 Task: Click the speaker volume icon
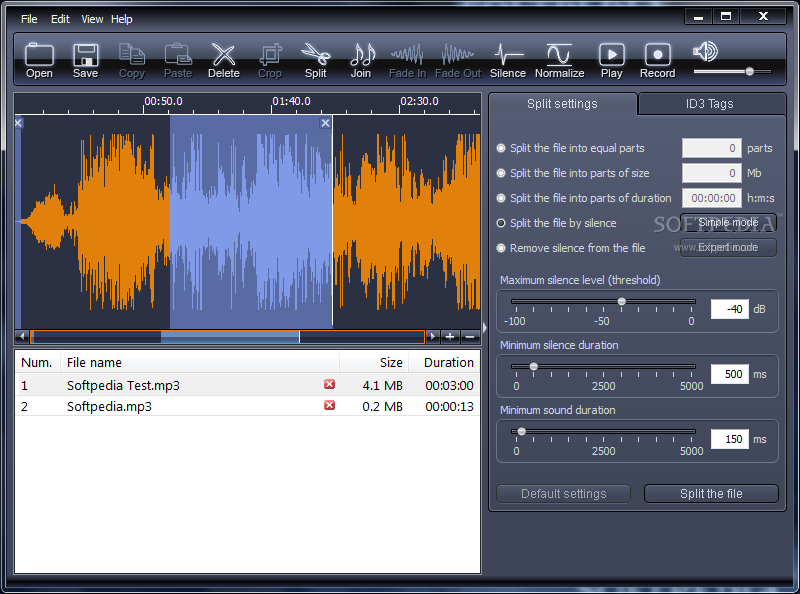[706, 52]
